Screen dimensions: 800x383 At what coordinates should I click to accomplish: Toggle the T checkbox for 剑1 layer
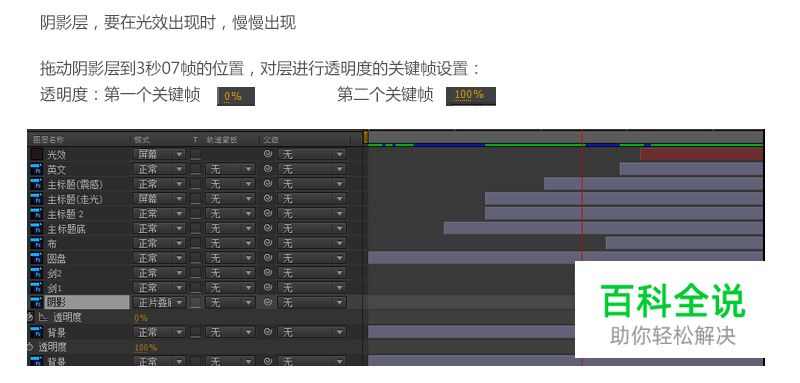(x=196, y=288)
